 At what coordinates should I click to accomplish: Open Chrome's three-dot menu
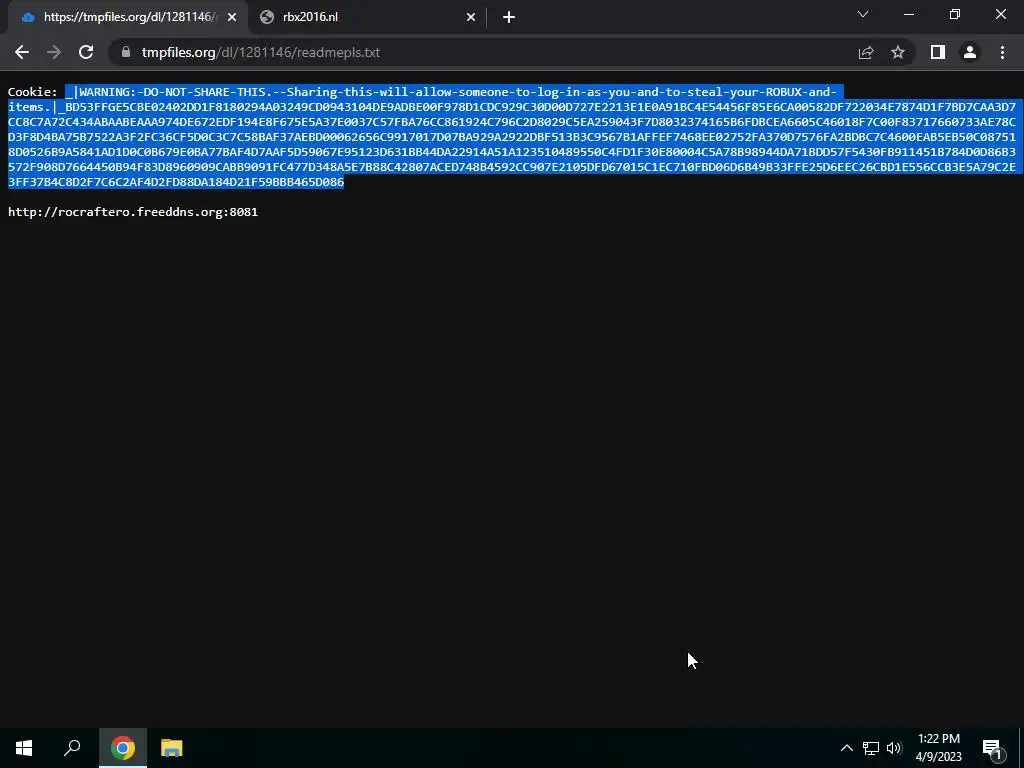pos(1002,52)
